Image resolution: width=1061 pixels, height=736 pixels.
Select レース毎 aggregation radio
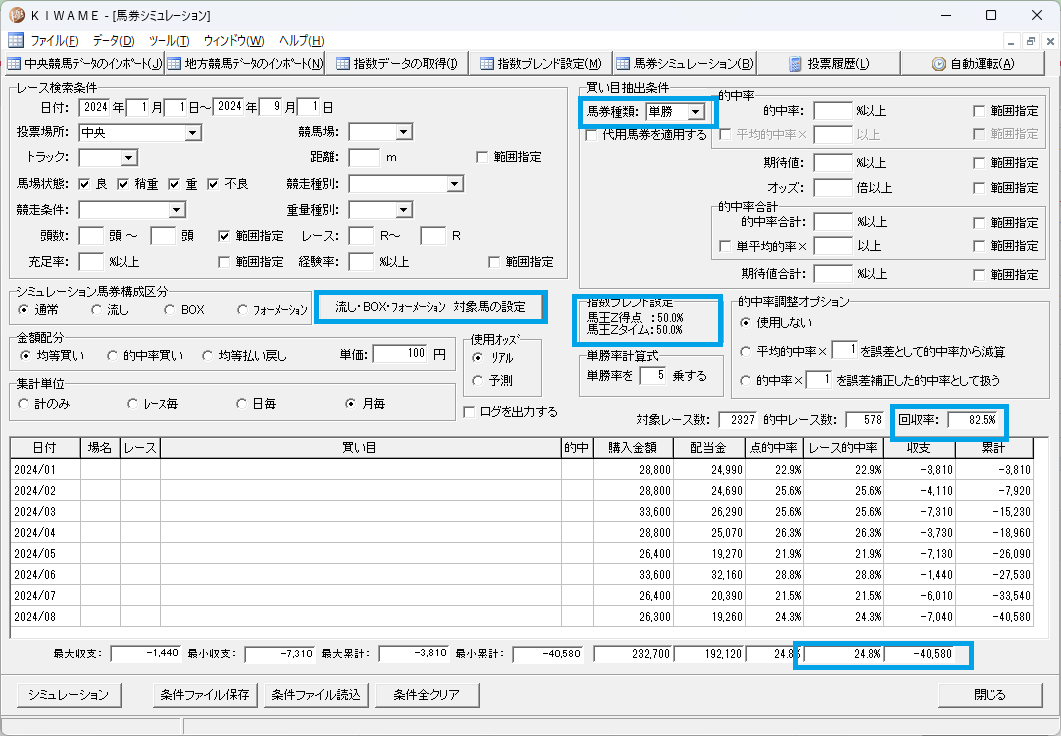(x=132, y=404)
